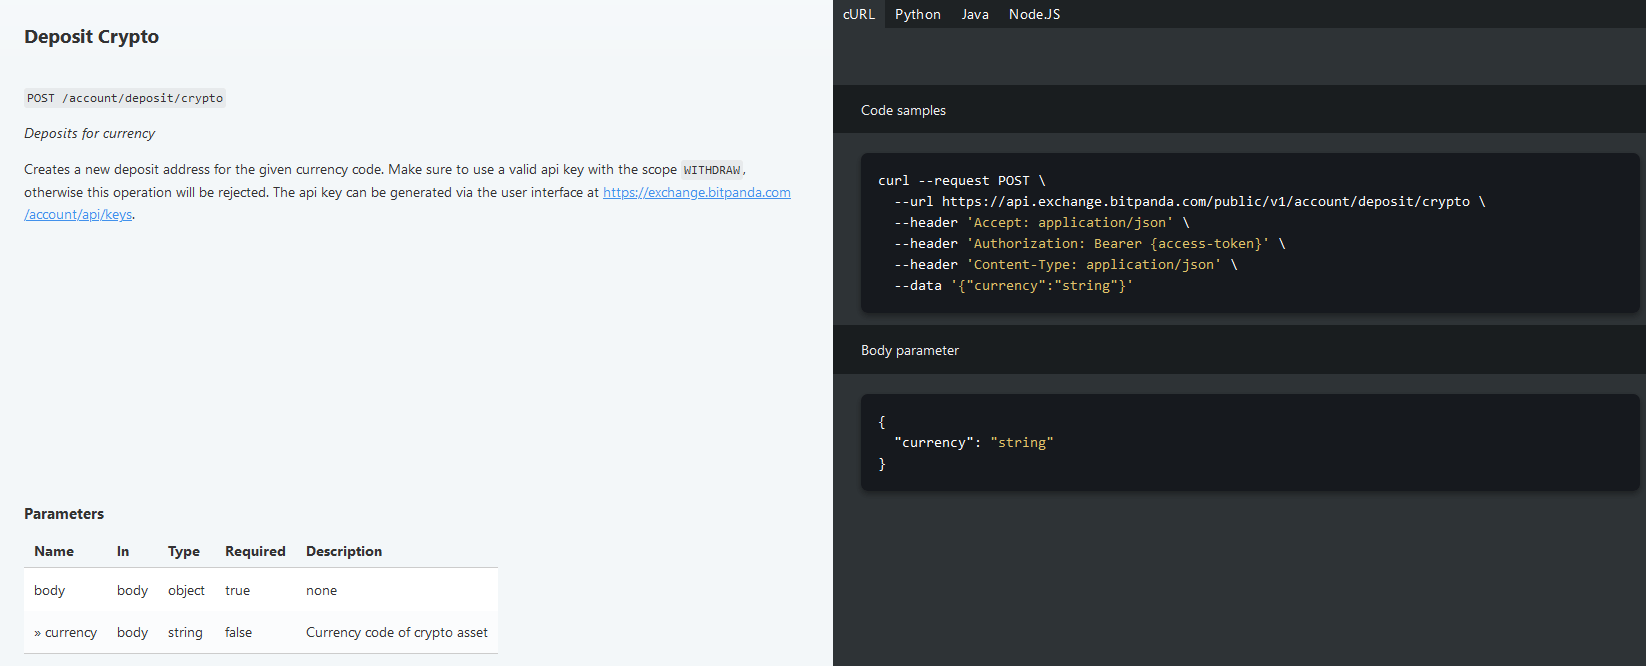
Task: Click the » currency parameter name cell
Action: (x=65, y=632)
